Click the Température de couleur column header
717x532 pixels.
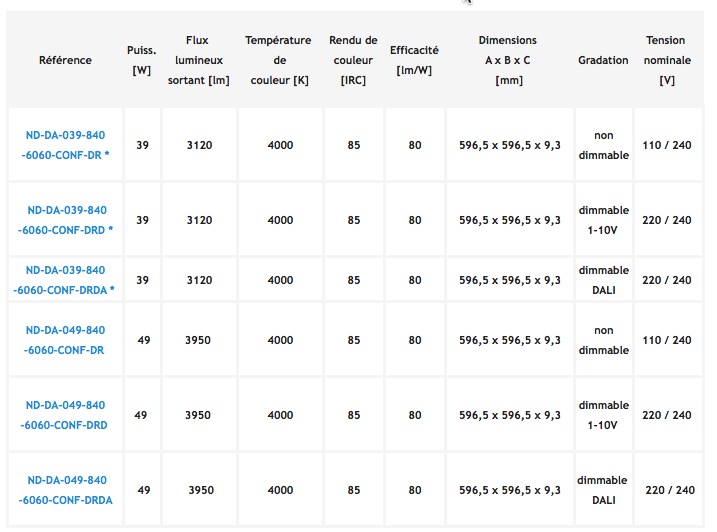[x=279, y=60]
